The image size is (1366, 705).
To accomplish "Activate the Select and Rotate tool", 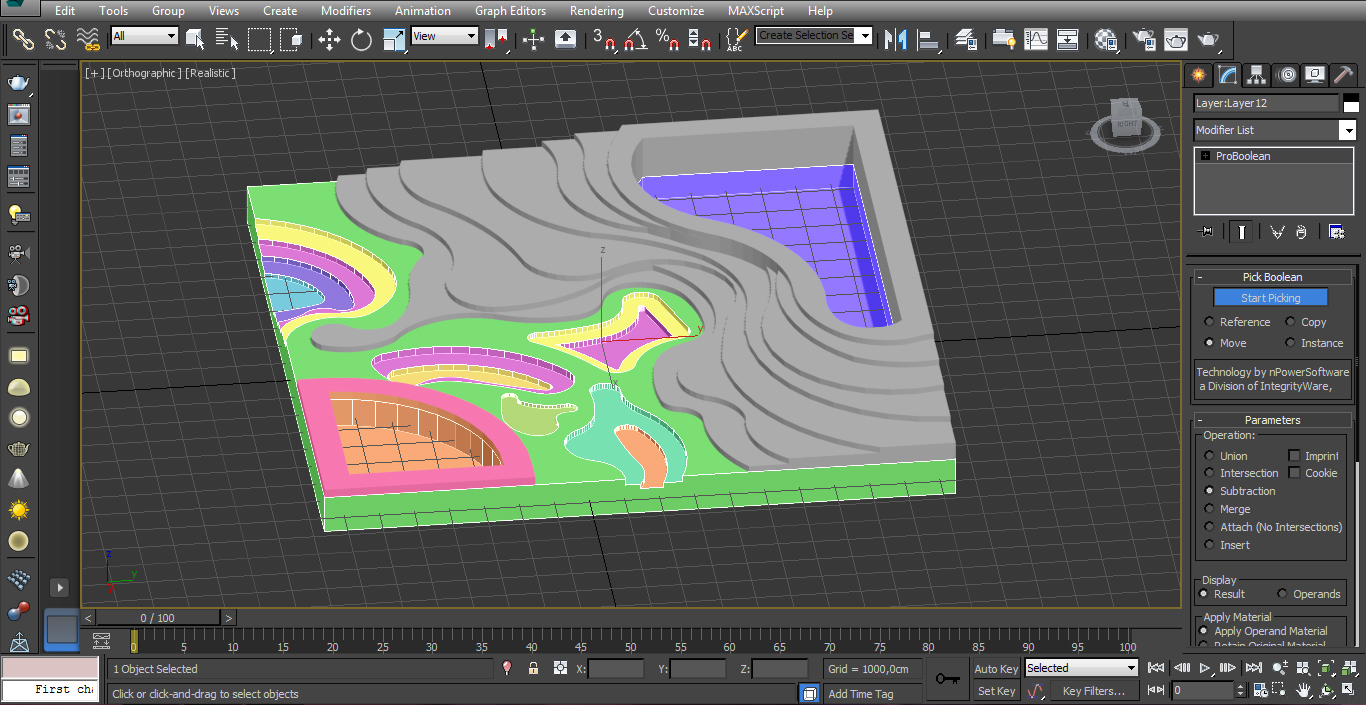I will [x=361, y=39].
